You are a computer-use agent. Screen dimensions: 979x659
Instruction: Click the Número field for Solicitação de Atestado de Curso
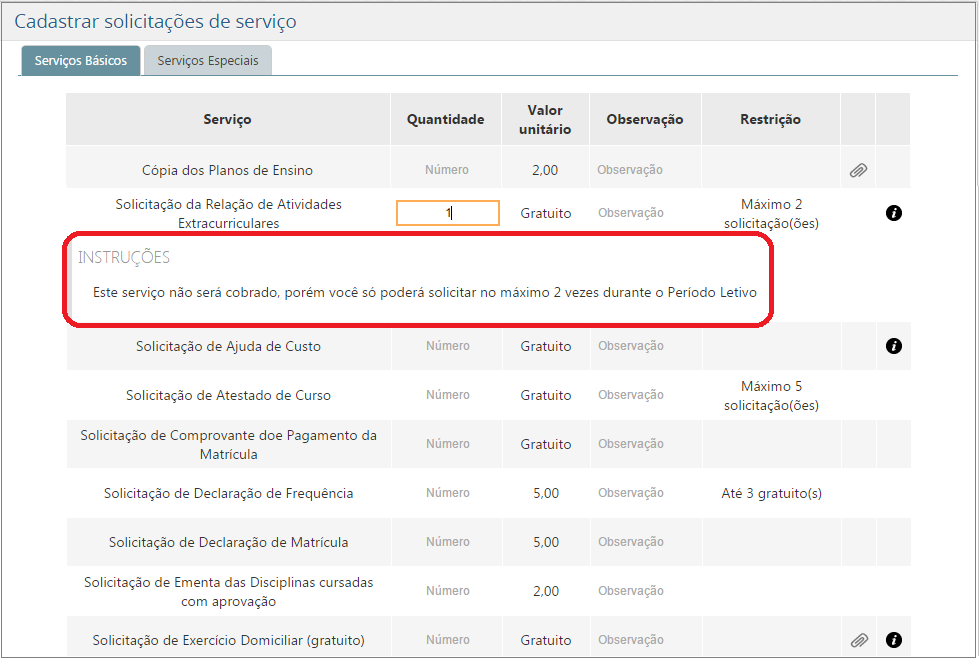(x=446, y=394)
